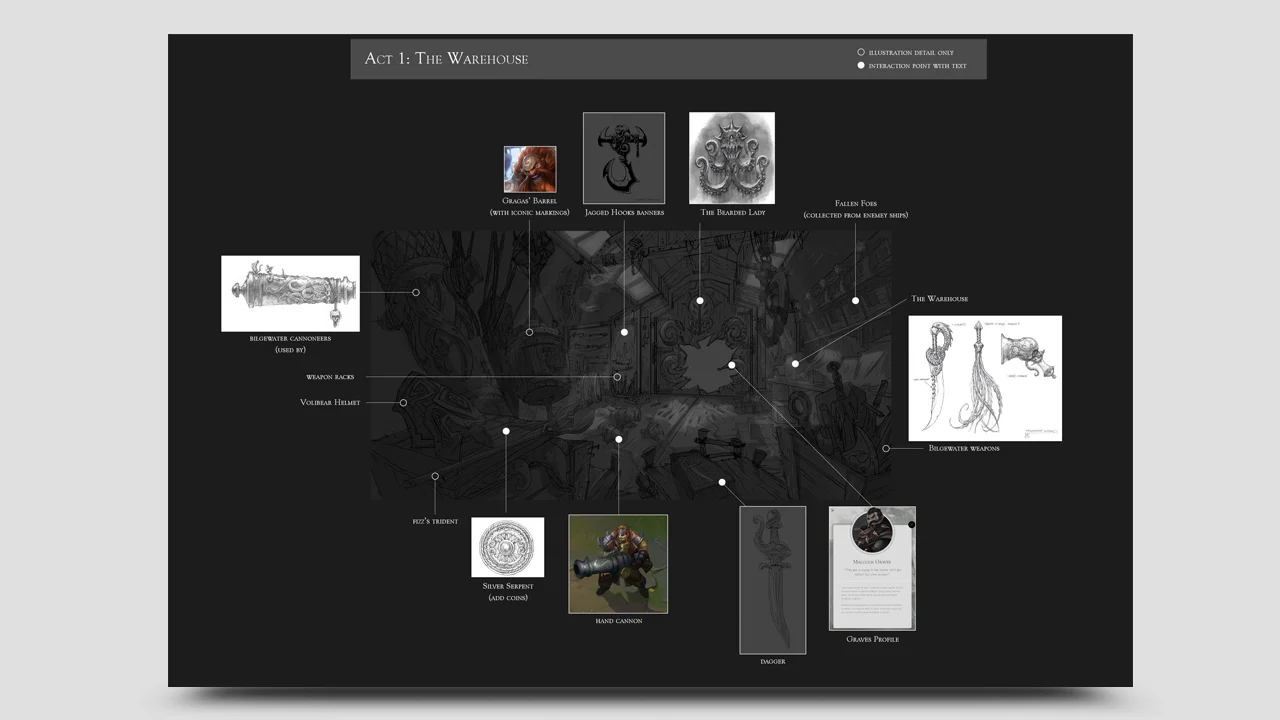Click the filled circle in the legend
1280x720 pixels.
pos(861,66)
